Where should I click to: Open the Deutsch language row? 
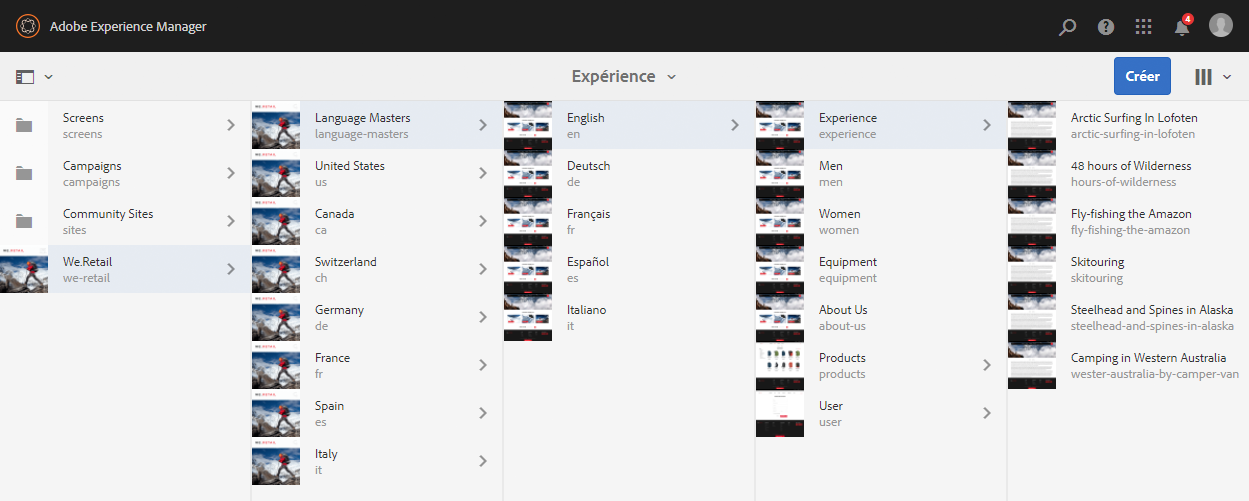click(x=629, y=173)
